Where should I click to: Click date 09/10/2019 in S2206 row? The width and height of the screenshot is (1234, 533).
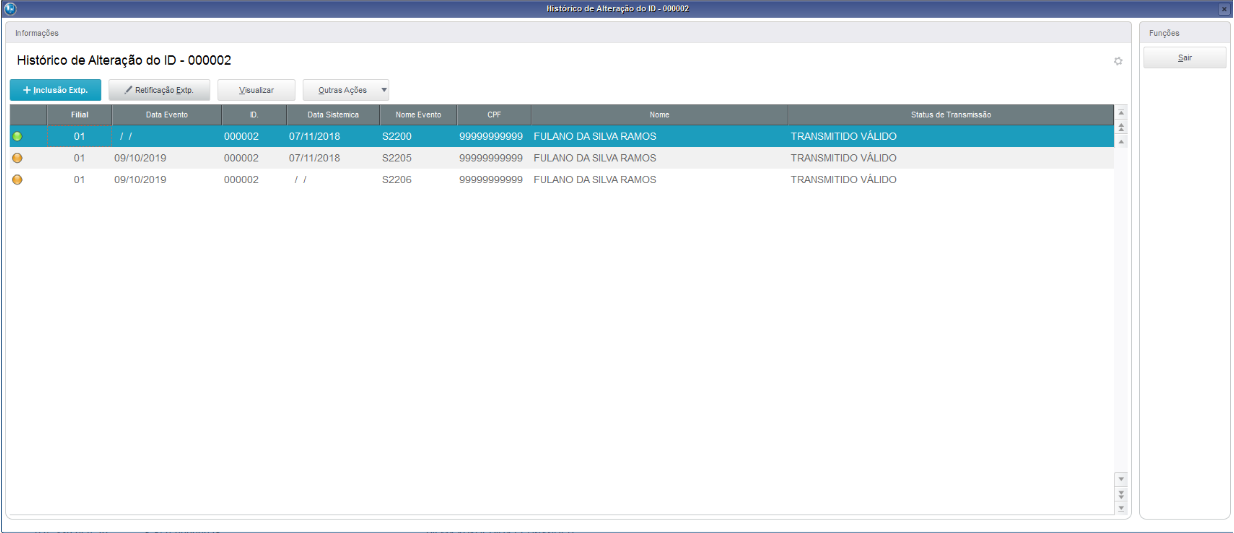[x=140, y=180]
